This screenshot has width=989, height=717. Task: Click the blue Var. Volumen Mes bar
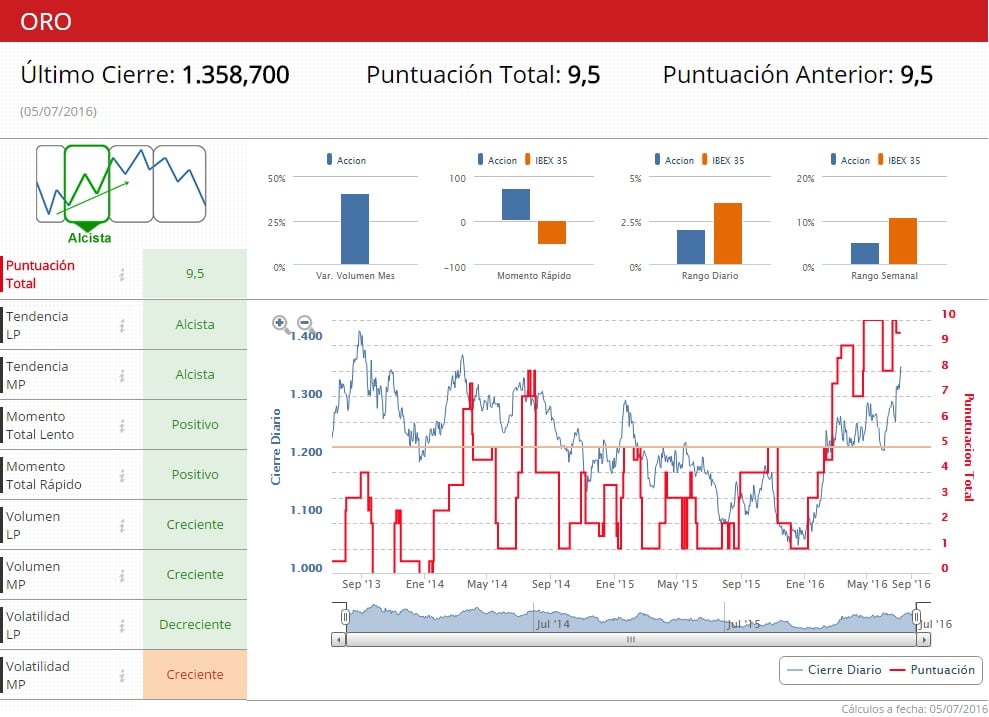[x=355, y=229]
